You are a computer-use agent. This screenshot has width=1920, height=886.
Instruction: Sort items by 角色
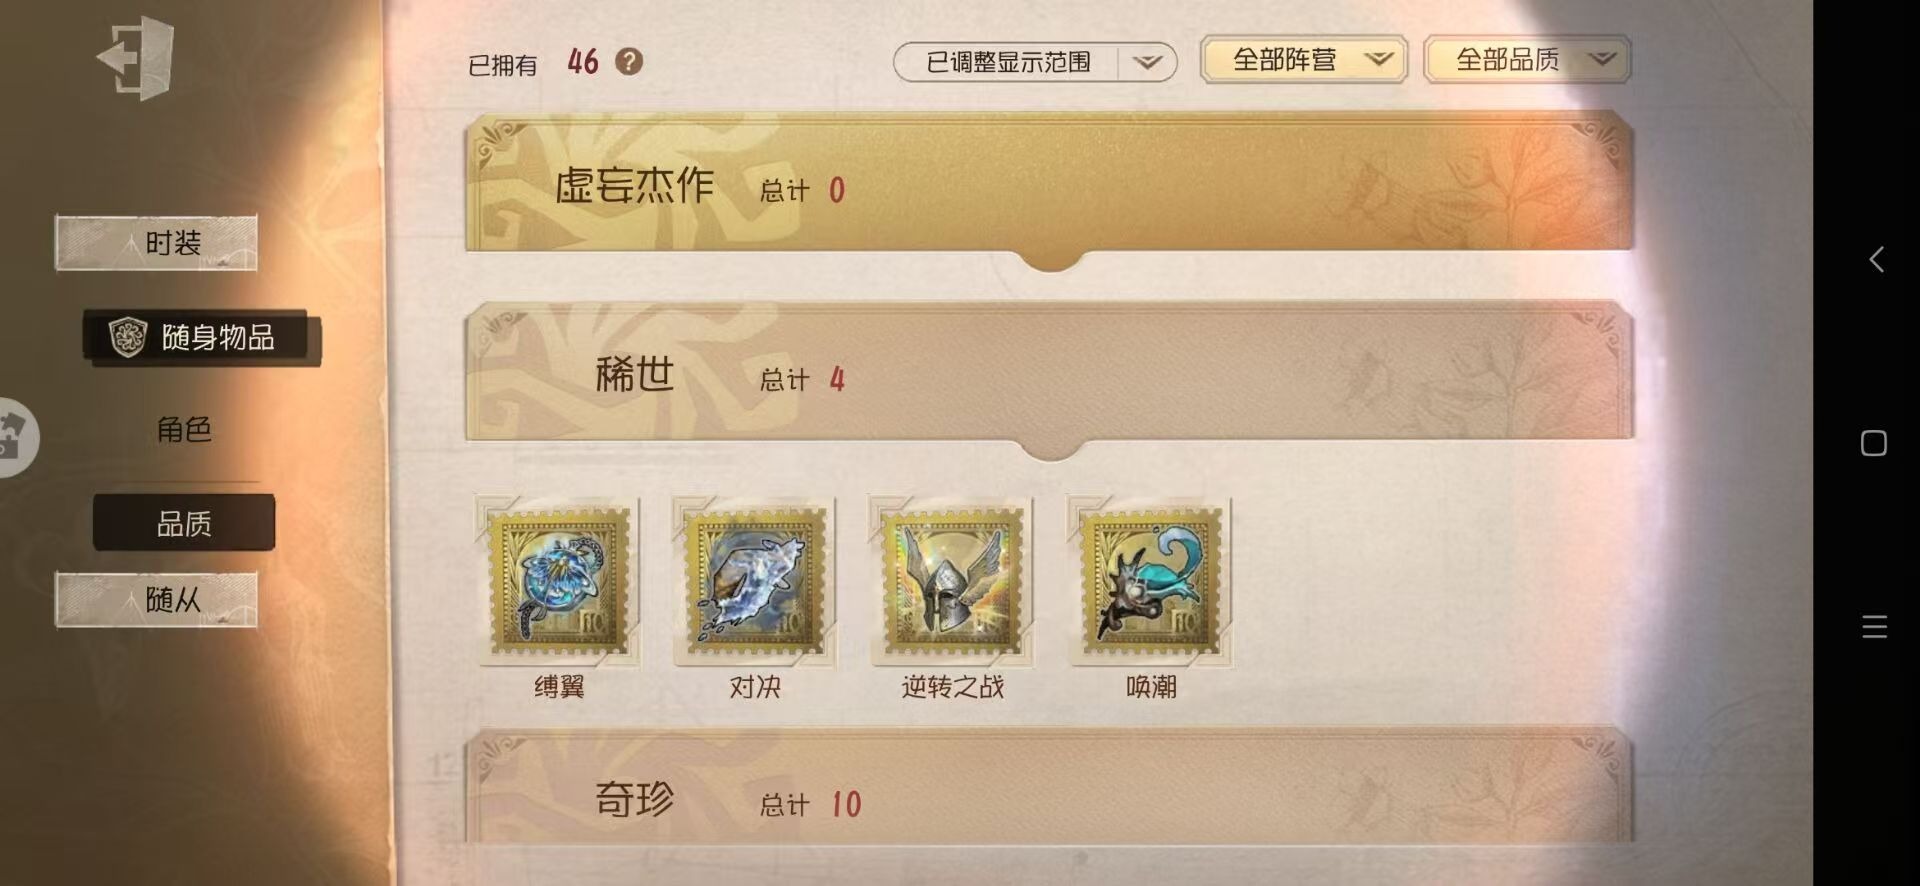pyautogui.click(x=184, y=430)
